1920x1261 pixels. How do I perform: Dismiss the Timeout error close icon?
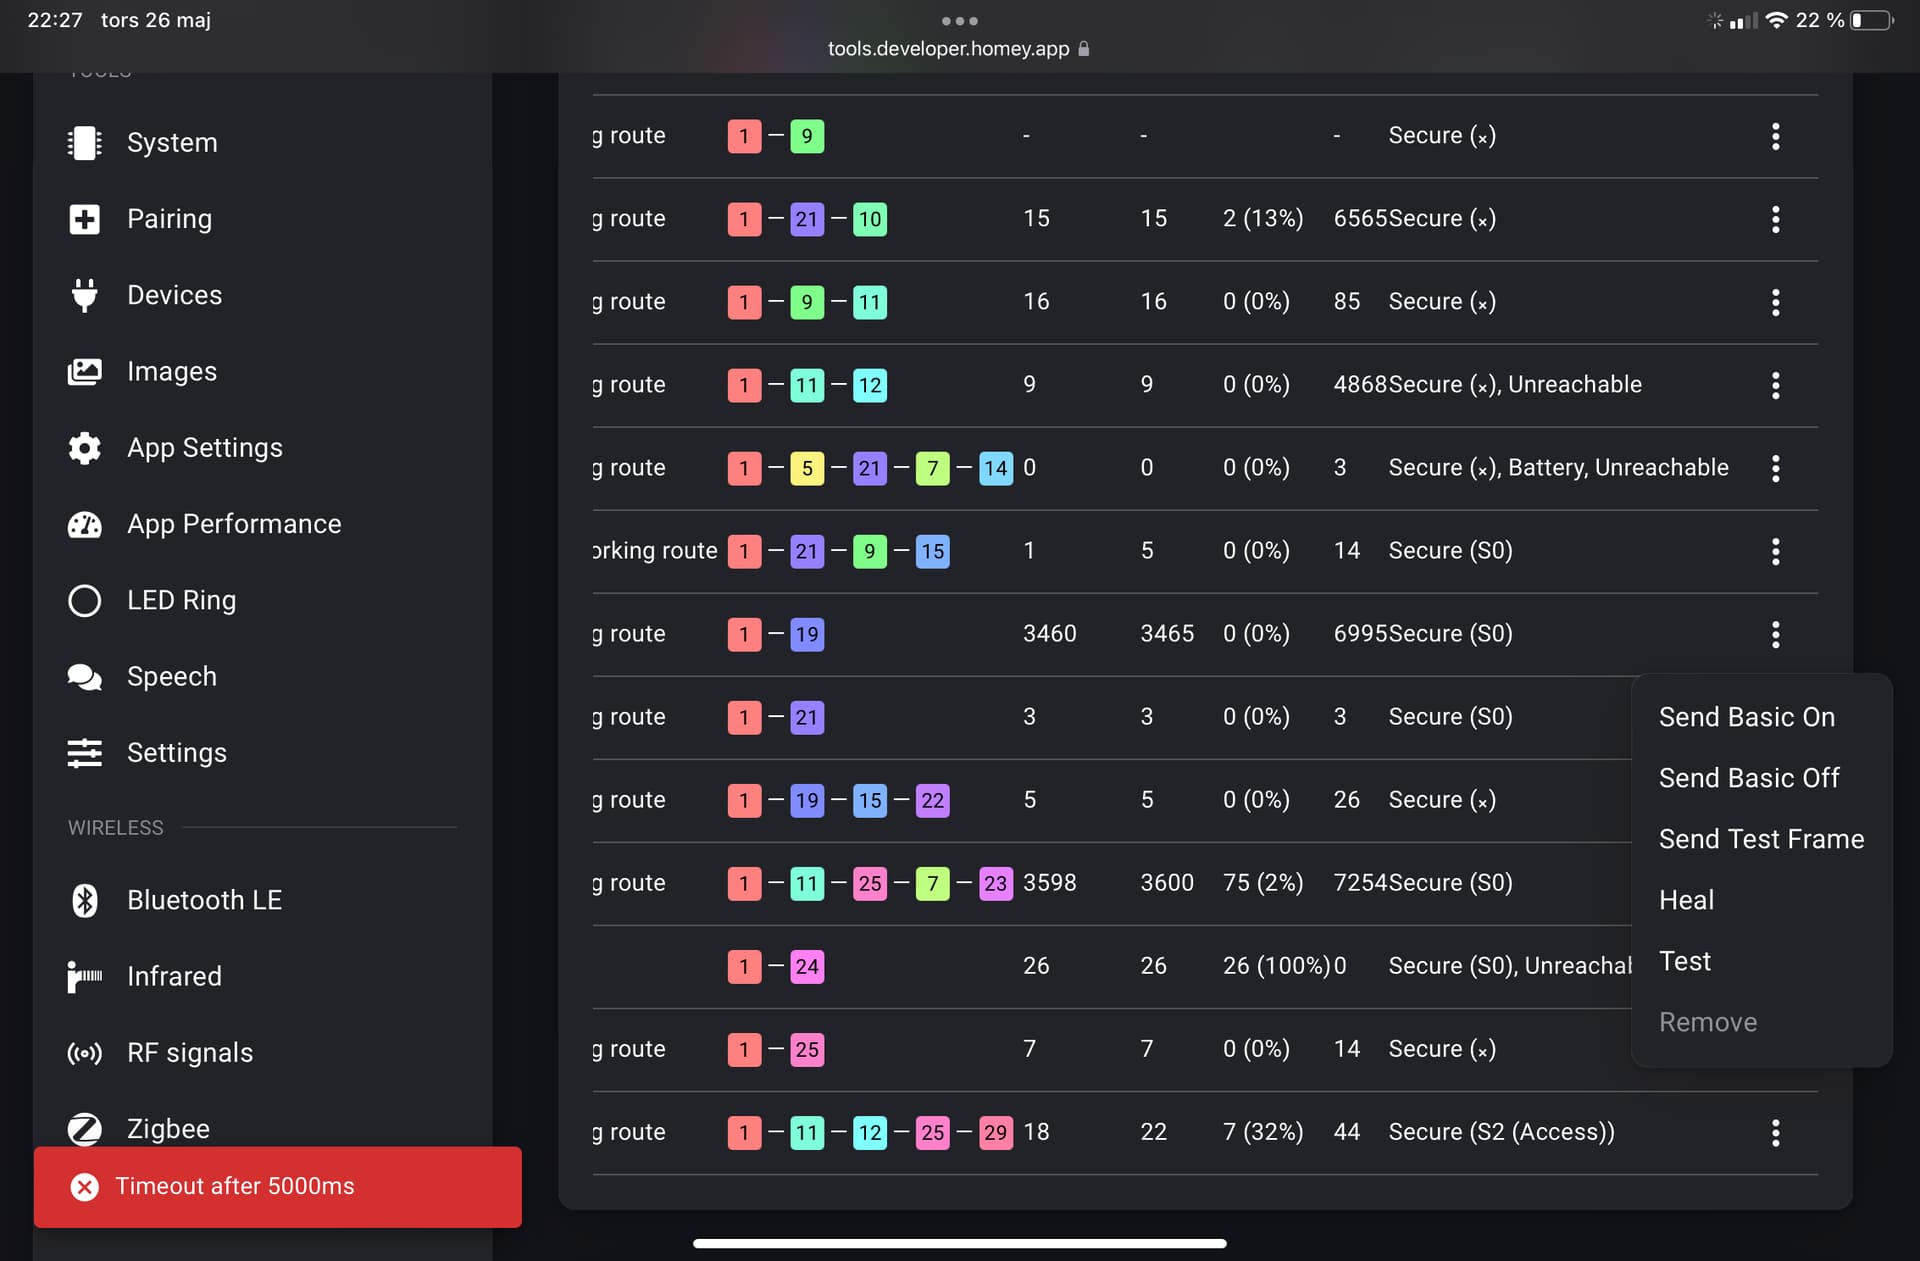(x=85, y=1187)
